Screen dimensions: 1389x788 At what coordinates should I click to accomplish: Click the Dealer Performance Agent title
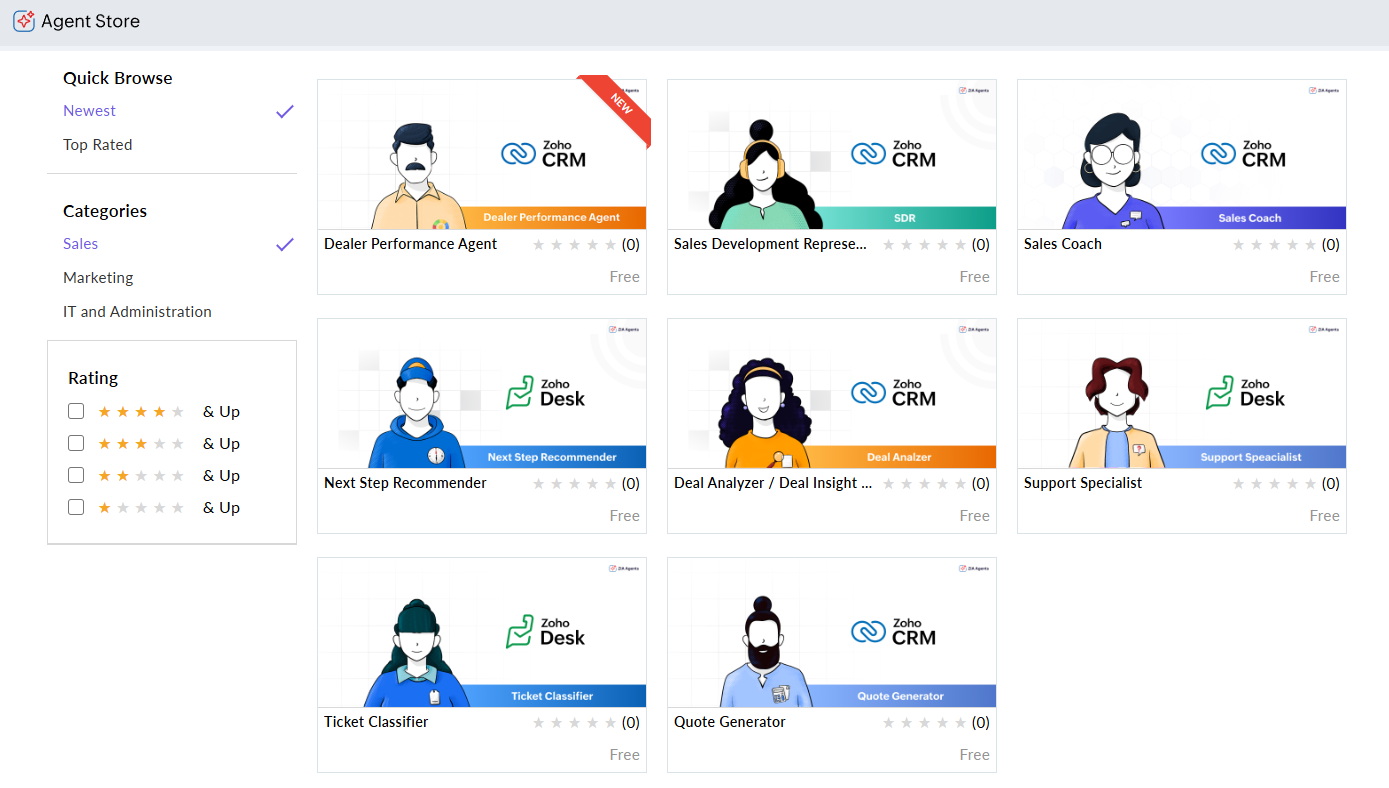click(x=410, y=244)
